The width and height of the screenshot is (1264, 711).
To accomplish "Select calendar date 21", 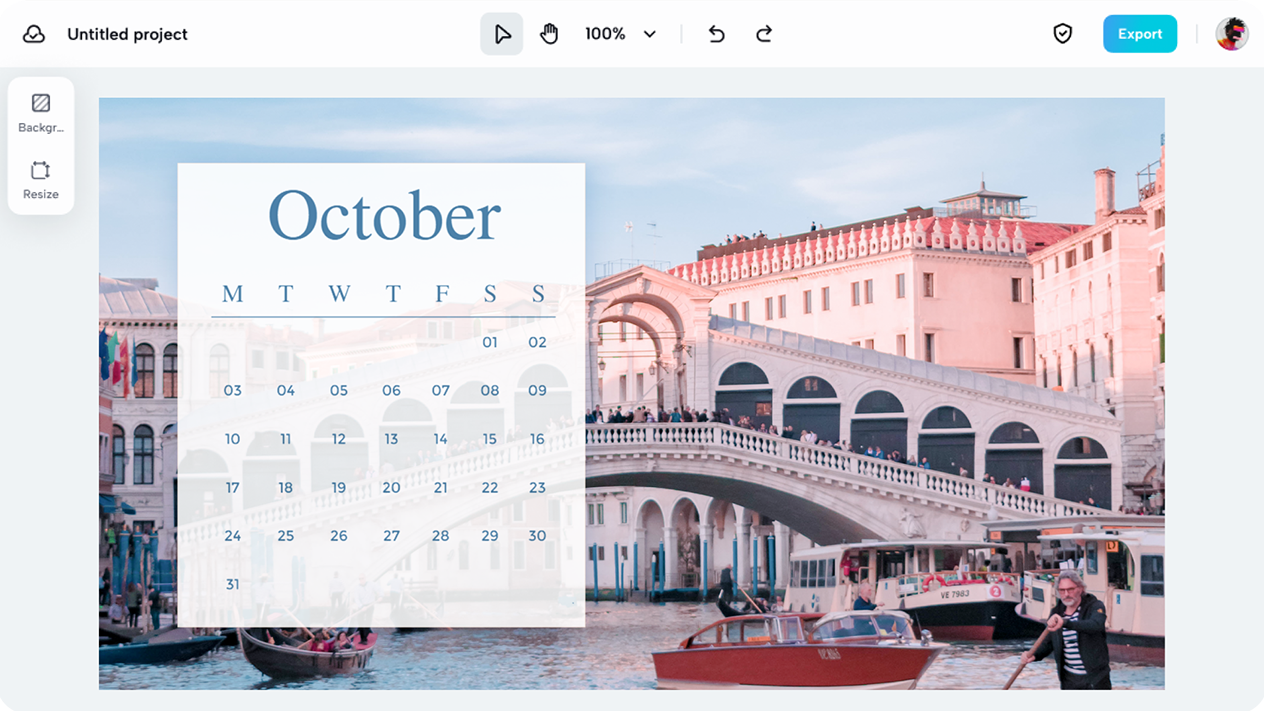I will 440,488.
